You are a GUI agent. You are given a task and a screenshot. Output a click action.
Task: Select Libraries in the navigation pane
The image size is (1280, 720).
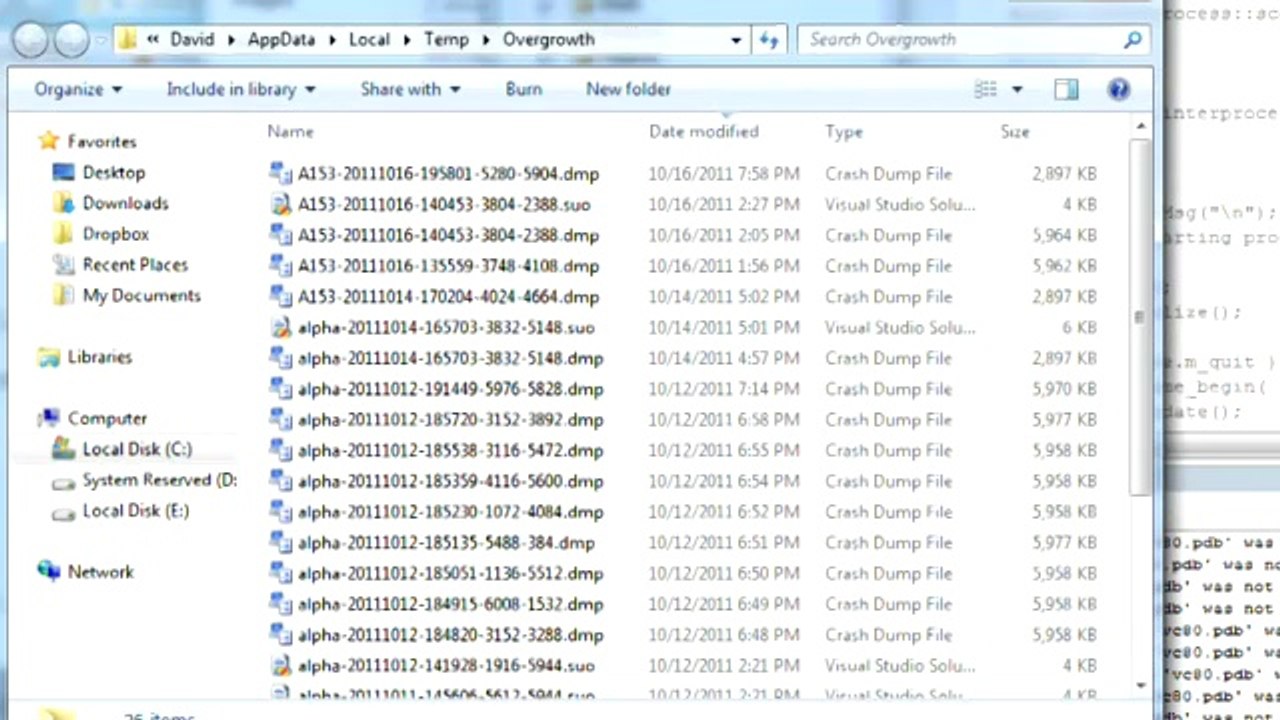[99, 357]
